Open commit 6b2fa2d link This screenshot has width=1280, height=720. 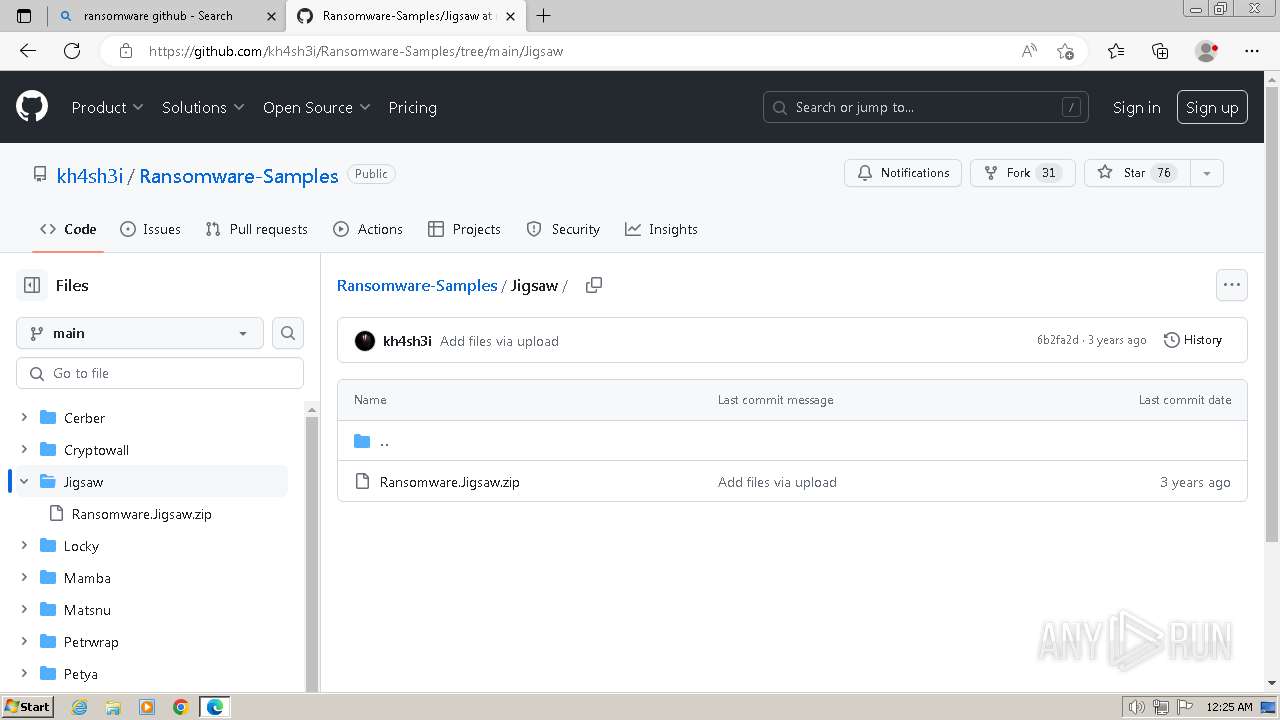coord(1058,340)
